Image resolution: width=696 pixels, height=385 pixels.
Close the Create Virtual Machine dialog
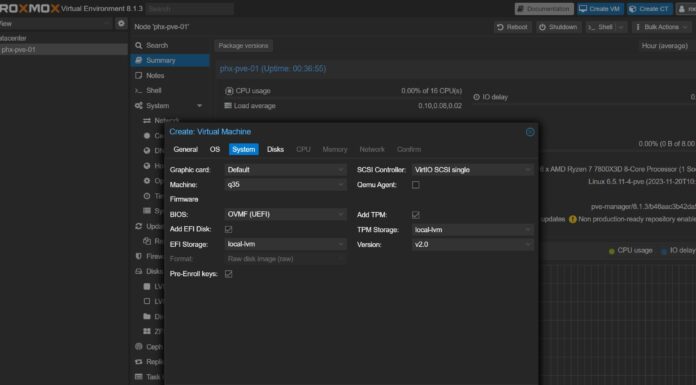tap(530, 132)
